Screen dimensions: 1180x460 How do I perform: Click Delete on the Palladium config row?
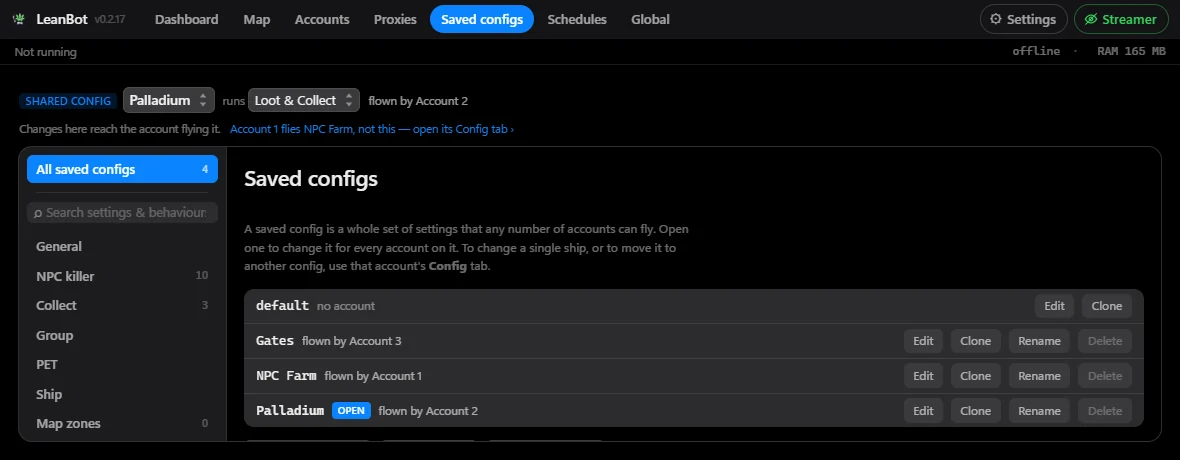pyautogui.click(x=1105, y=410)
